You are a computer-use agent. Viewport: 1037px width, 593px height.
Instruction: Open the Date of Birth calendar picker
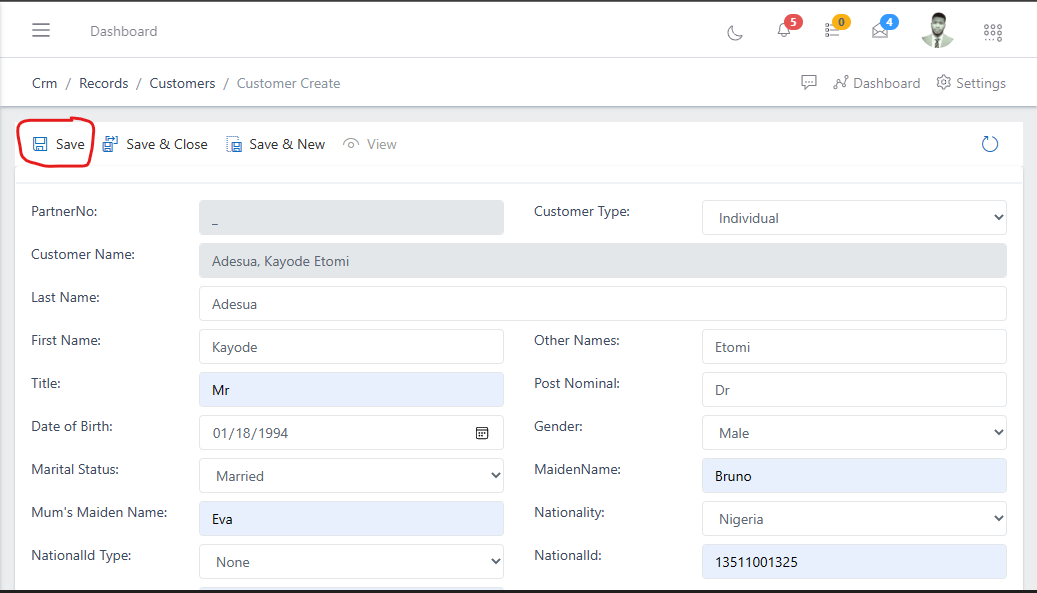pyautogui.click(x=481, y=432)
